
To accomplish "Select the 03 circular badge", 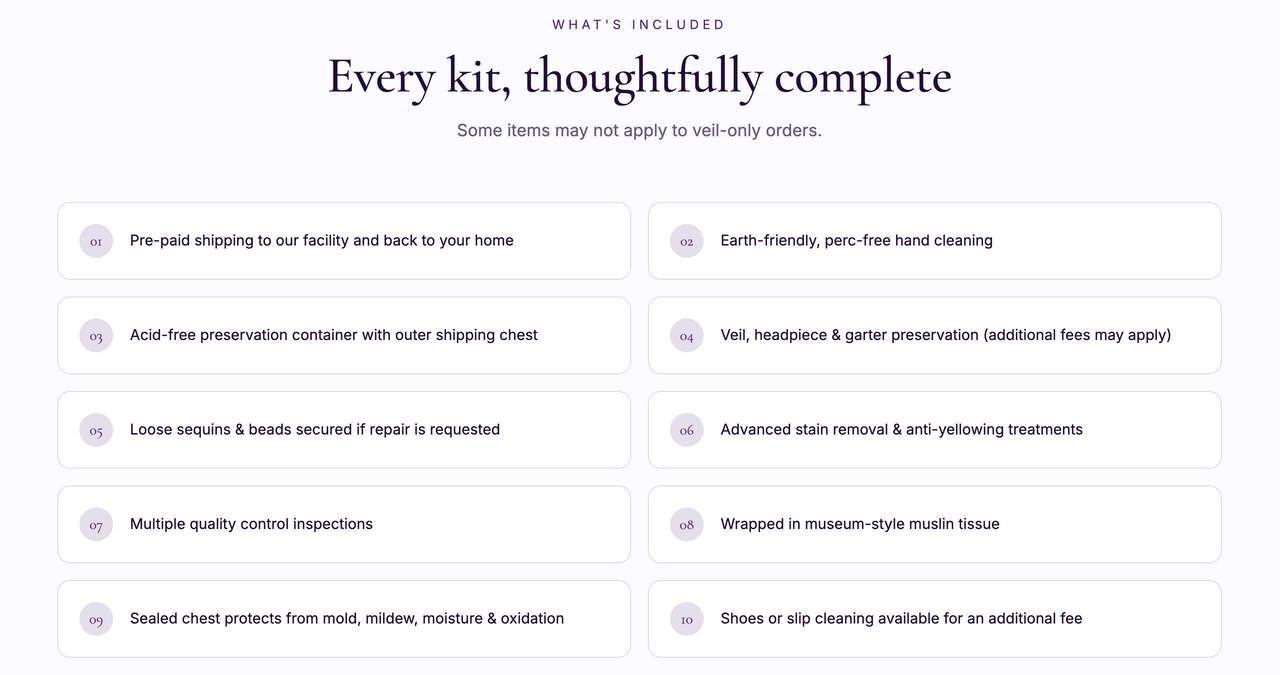I will 96,335.
